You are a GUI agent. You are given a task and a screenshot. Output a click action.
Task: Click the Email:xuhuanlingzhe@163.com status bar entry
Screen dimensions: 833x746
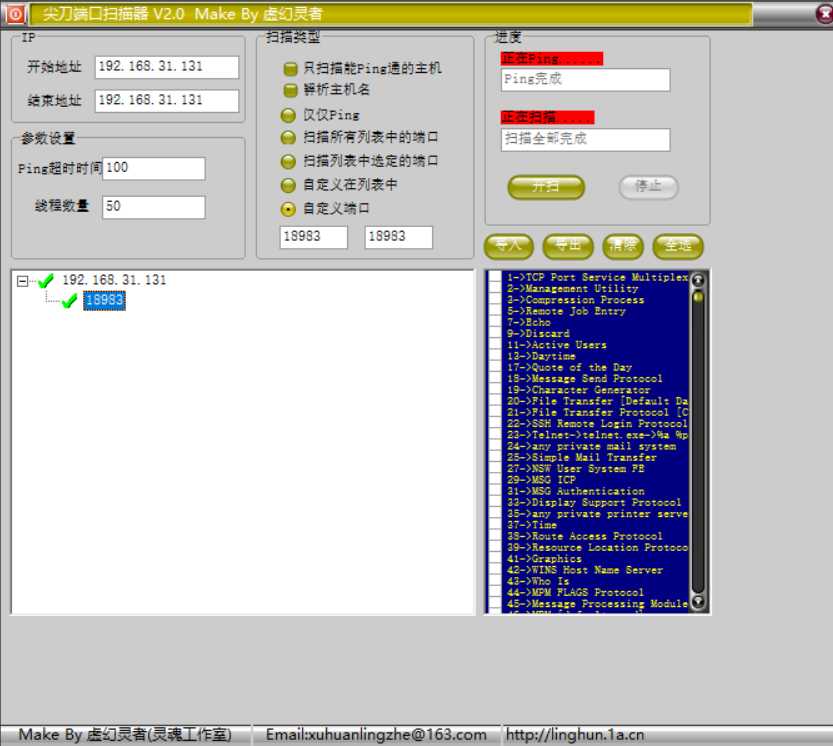376,735
